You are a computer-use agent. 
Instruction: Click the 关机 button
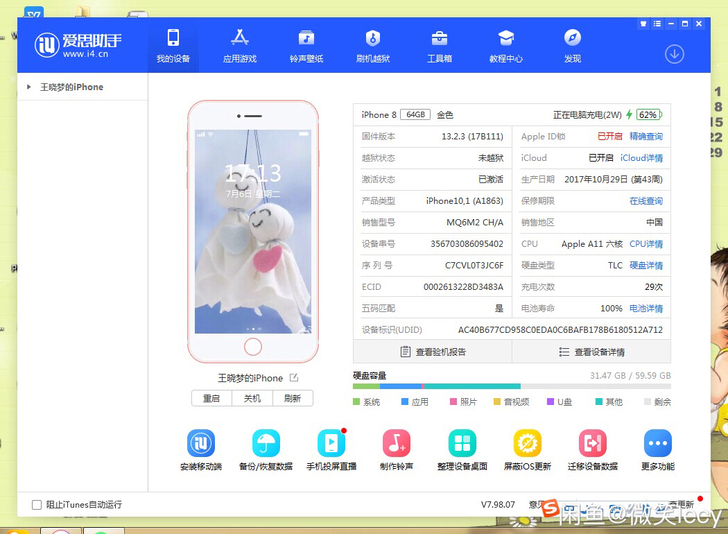(252, 398)
